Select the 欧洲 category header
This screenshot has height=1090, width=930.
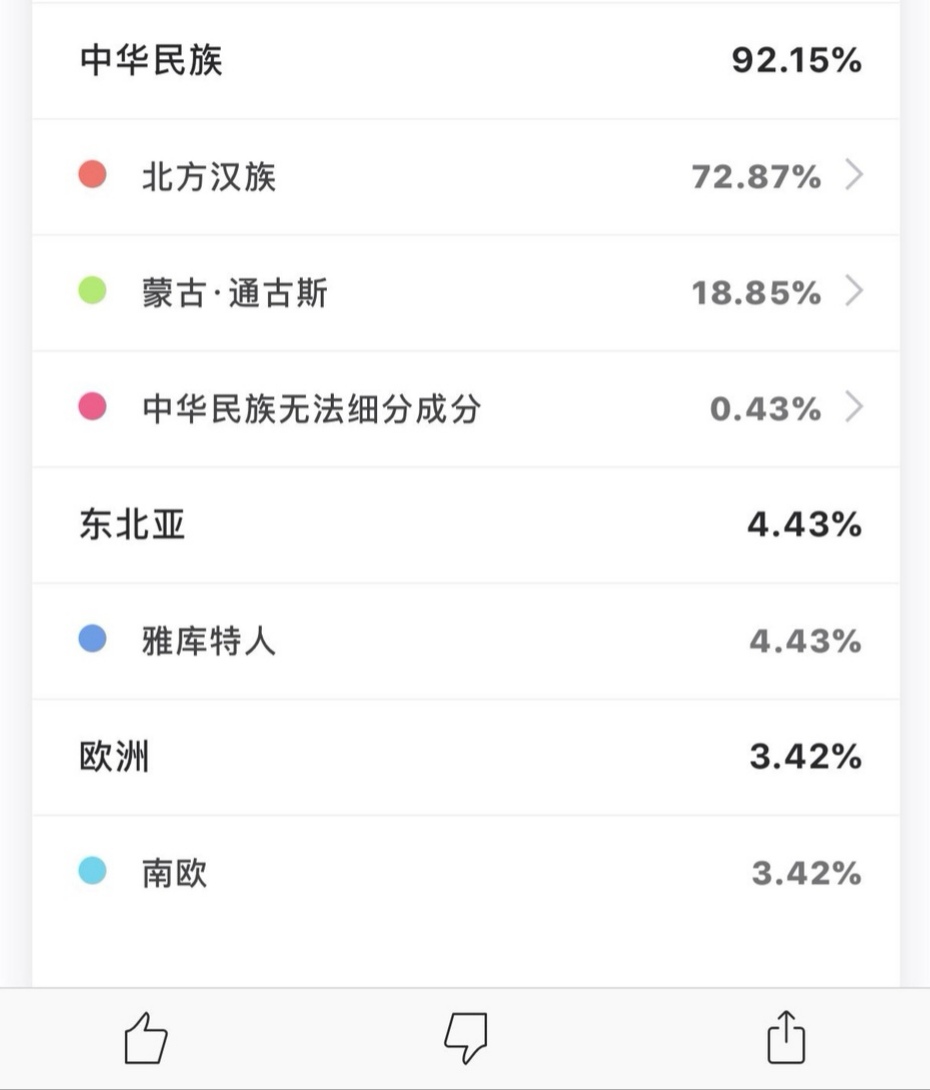point(114,756)
